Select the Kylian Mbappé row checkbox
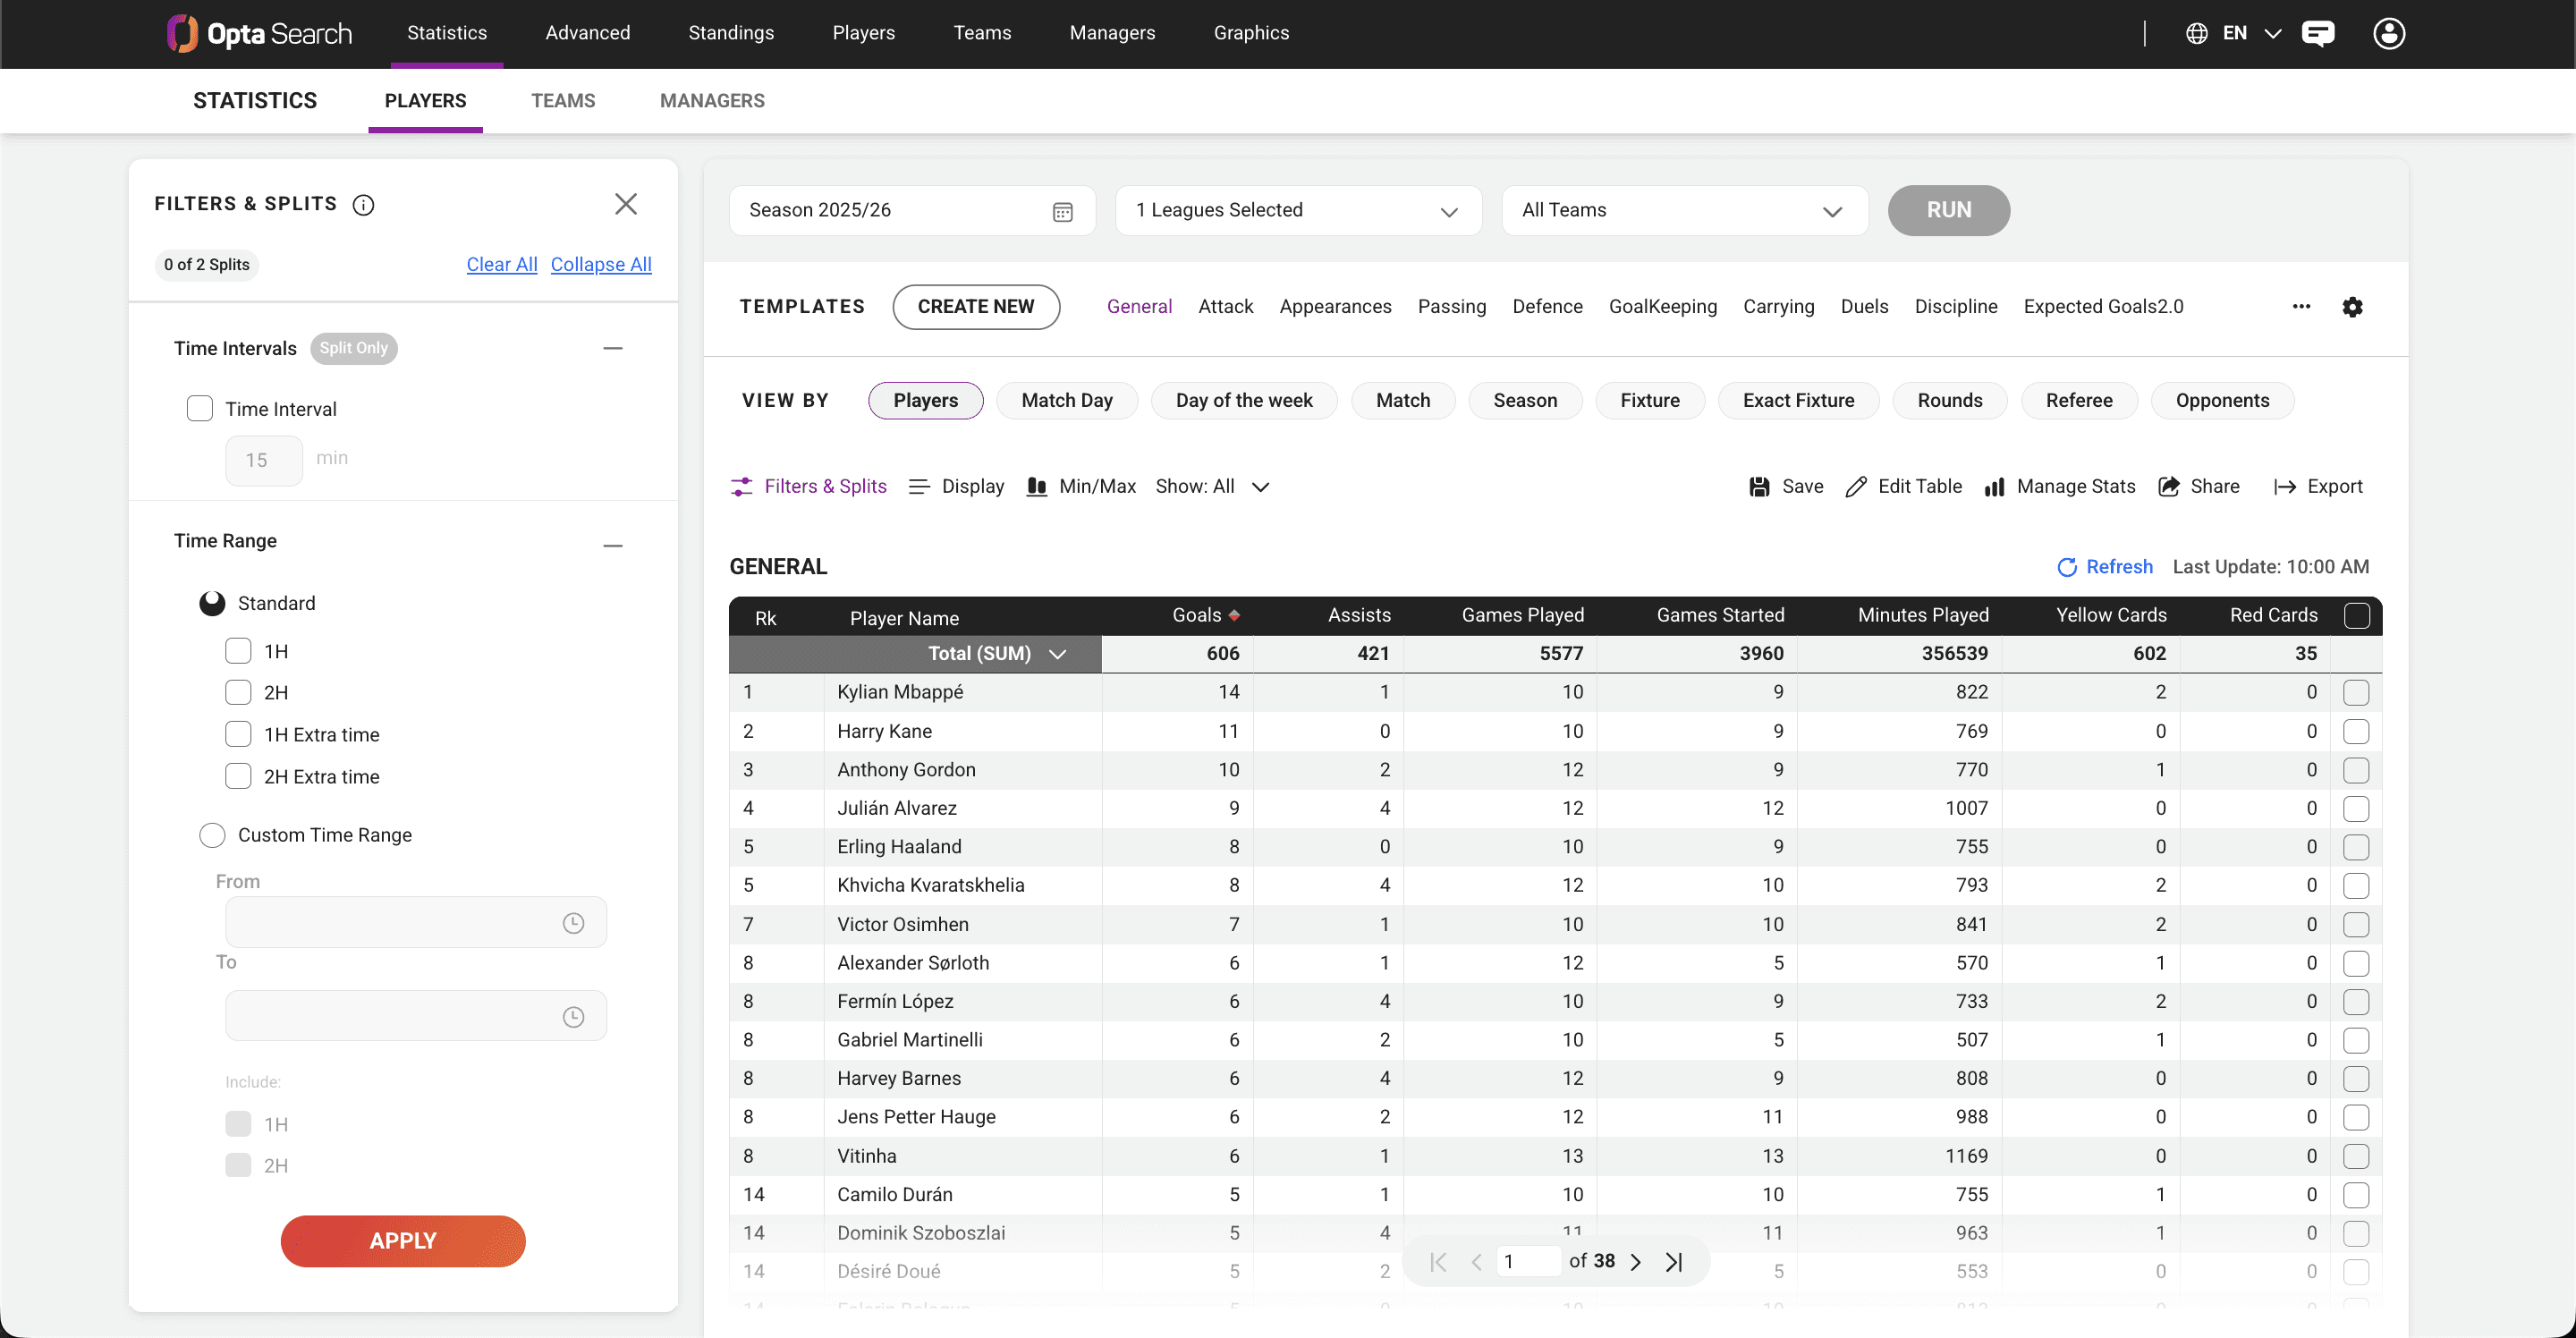The width and height of the screenshot is (2576, 1338). click(x=2356, y=692)
